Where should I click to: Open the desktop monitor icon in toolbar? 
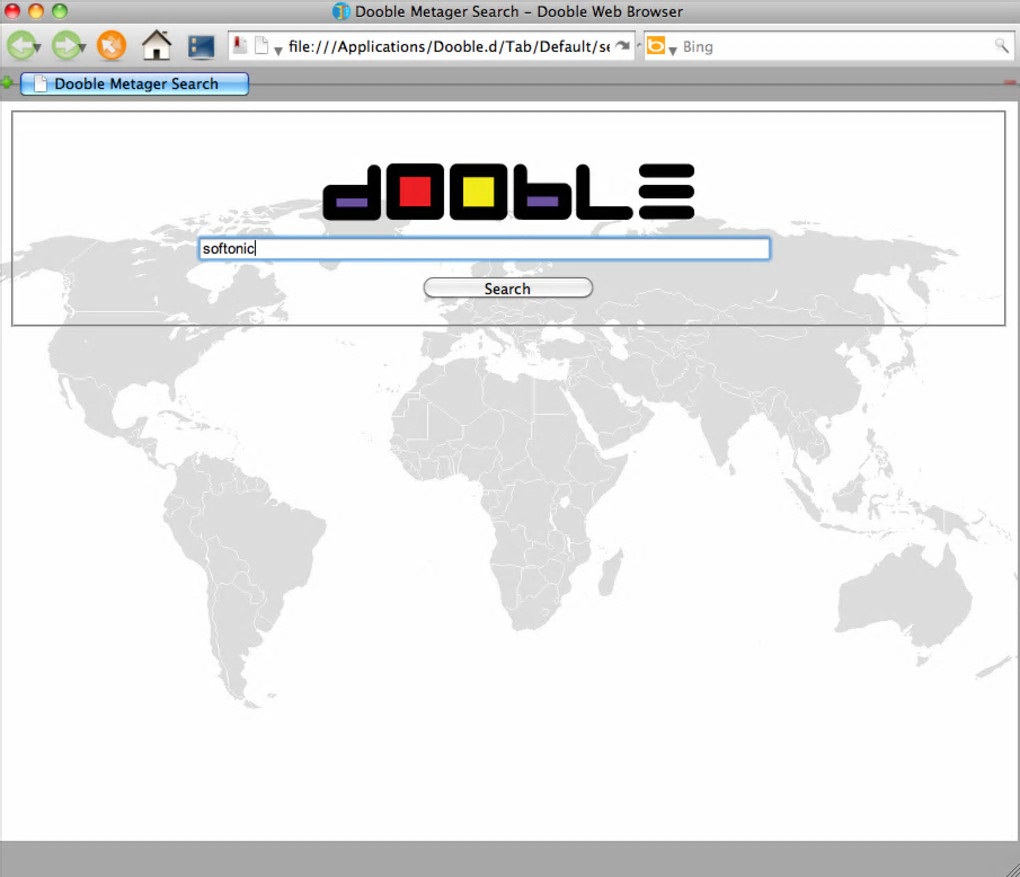coord(201,47)
